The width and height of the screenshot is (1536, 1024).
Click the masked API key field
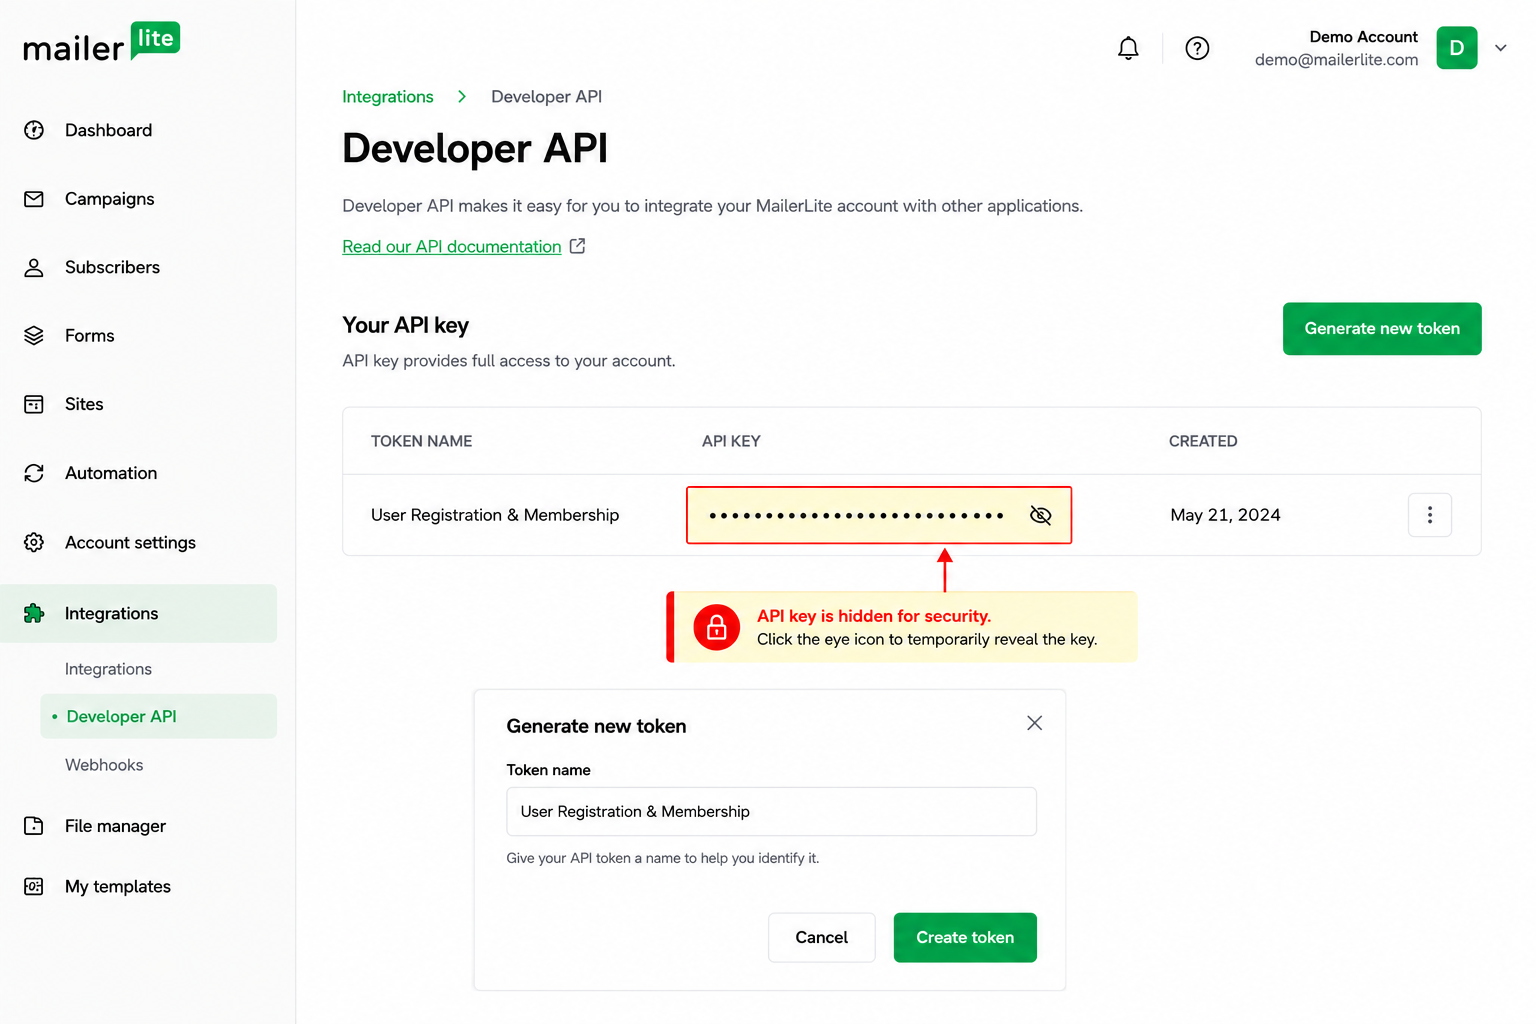click(x=879, y=515)
